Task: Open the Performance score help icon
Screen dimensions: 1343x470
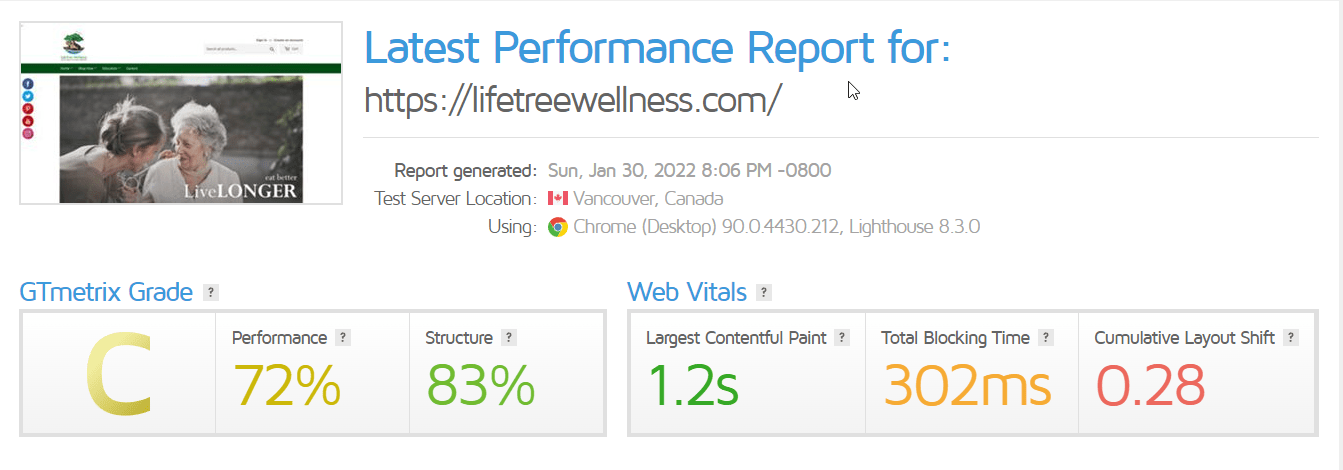Action: 342,338
